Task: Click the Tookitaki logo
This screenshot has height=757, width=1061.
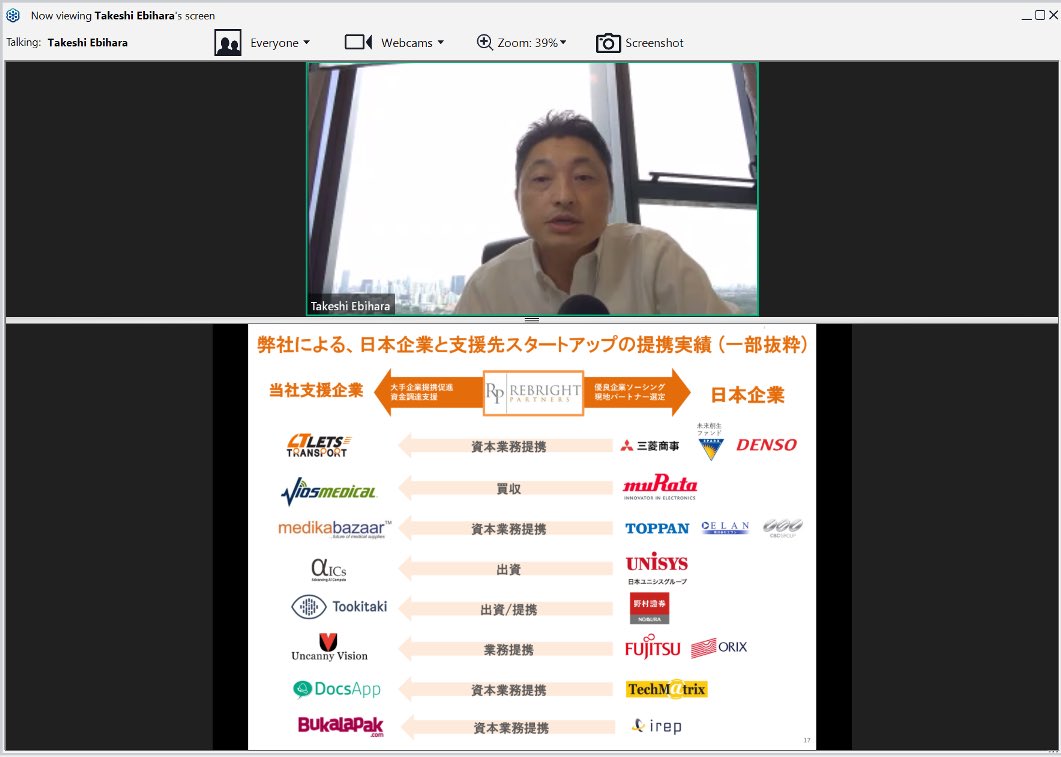Action: (339, 607)
